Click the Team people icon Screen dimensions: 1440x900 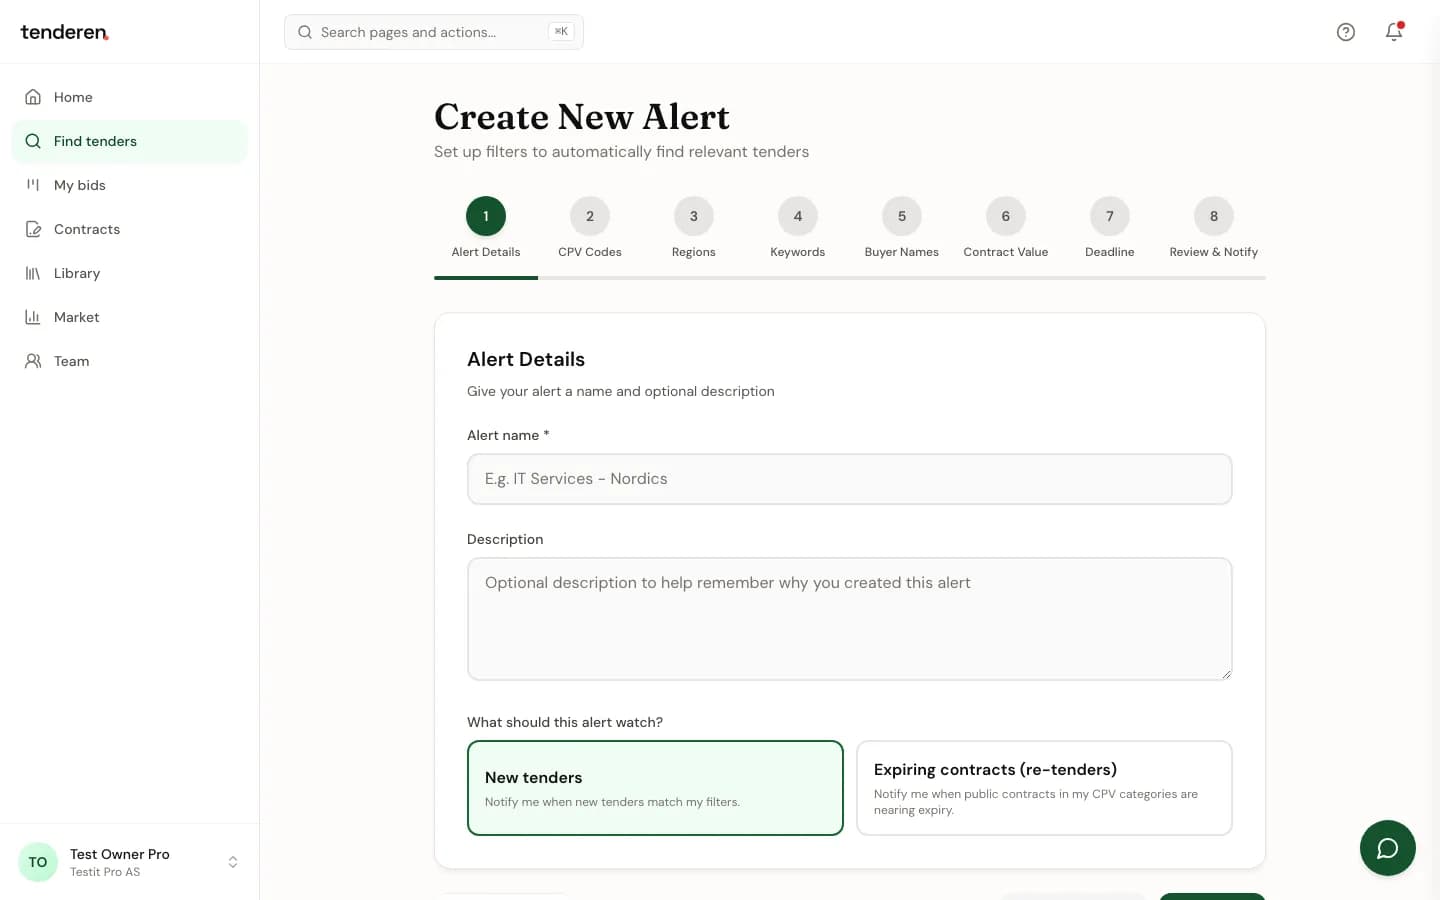(x=33, y=361)
